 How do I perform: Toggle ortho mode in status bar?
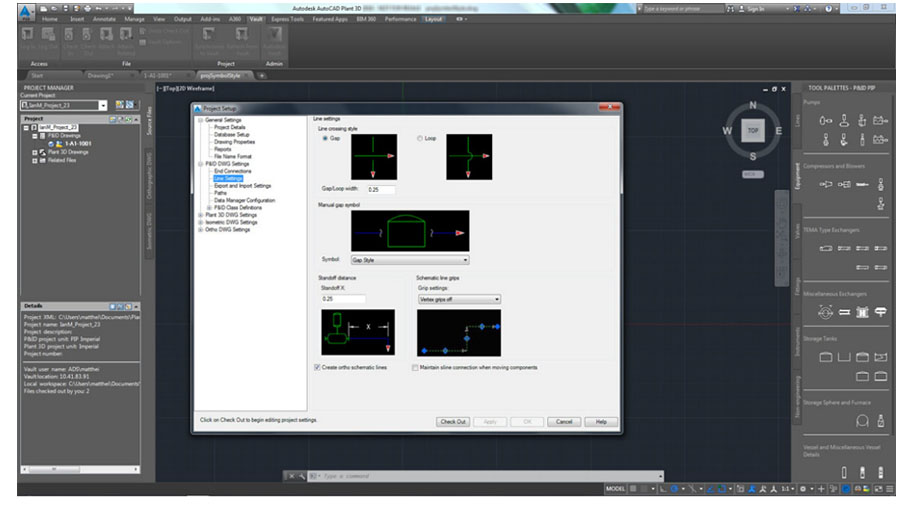[663, 489]
